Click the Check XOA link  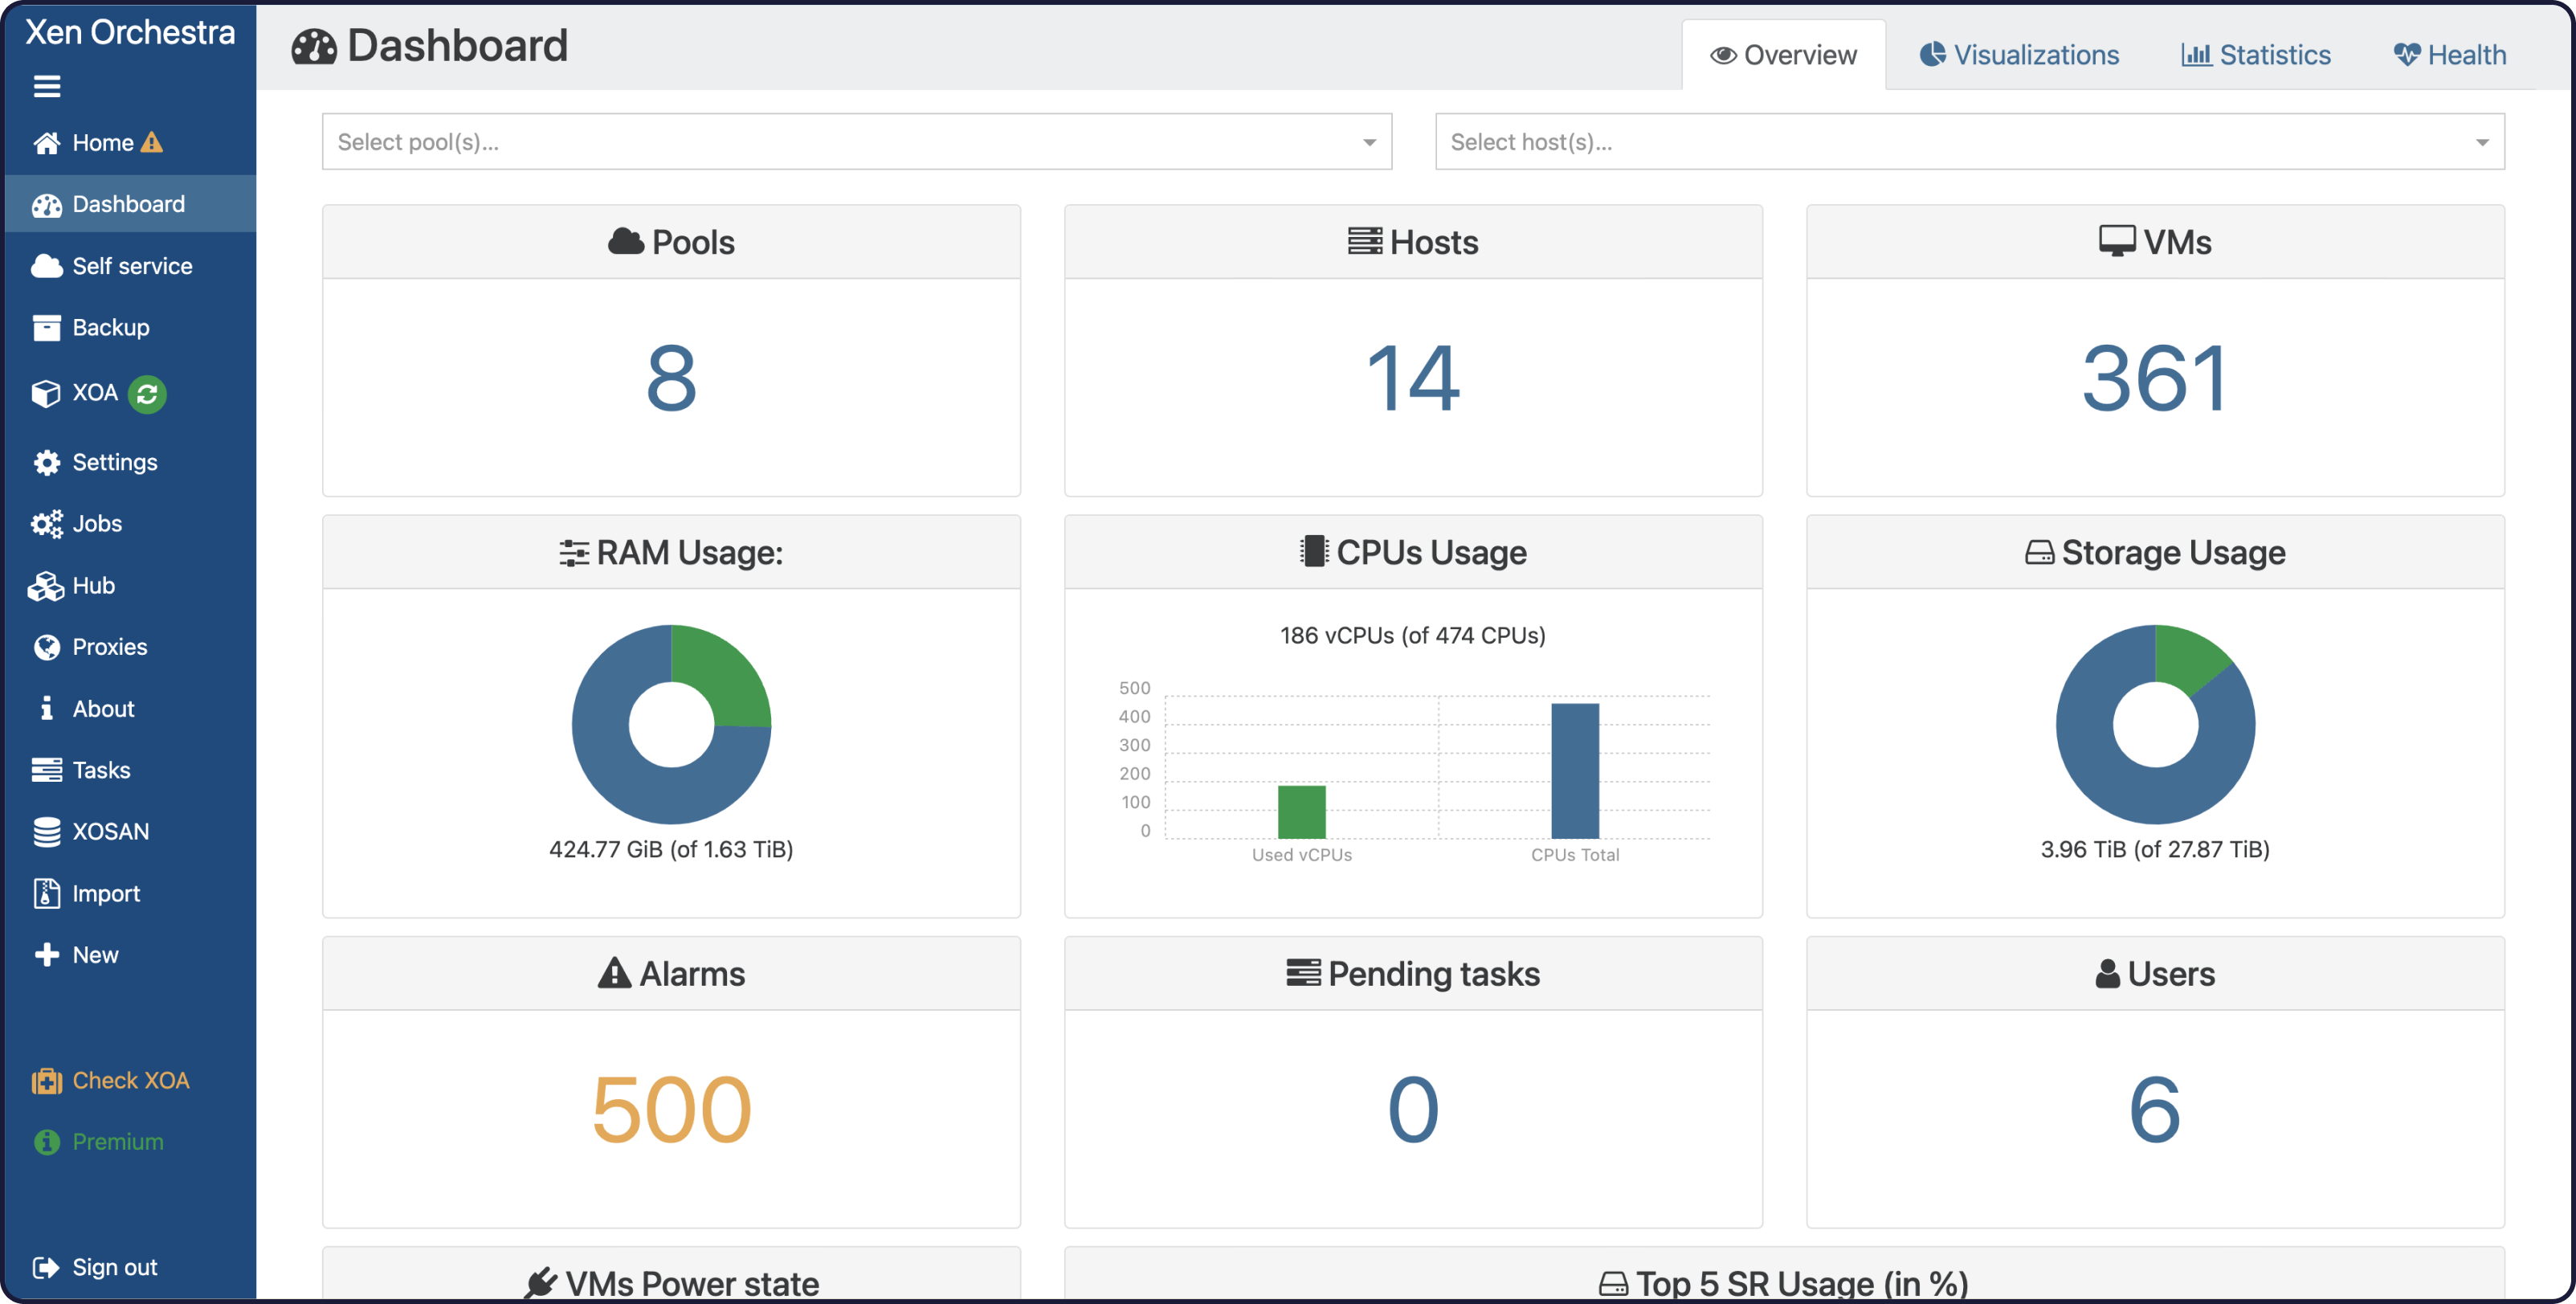(x=131, y=1080)
